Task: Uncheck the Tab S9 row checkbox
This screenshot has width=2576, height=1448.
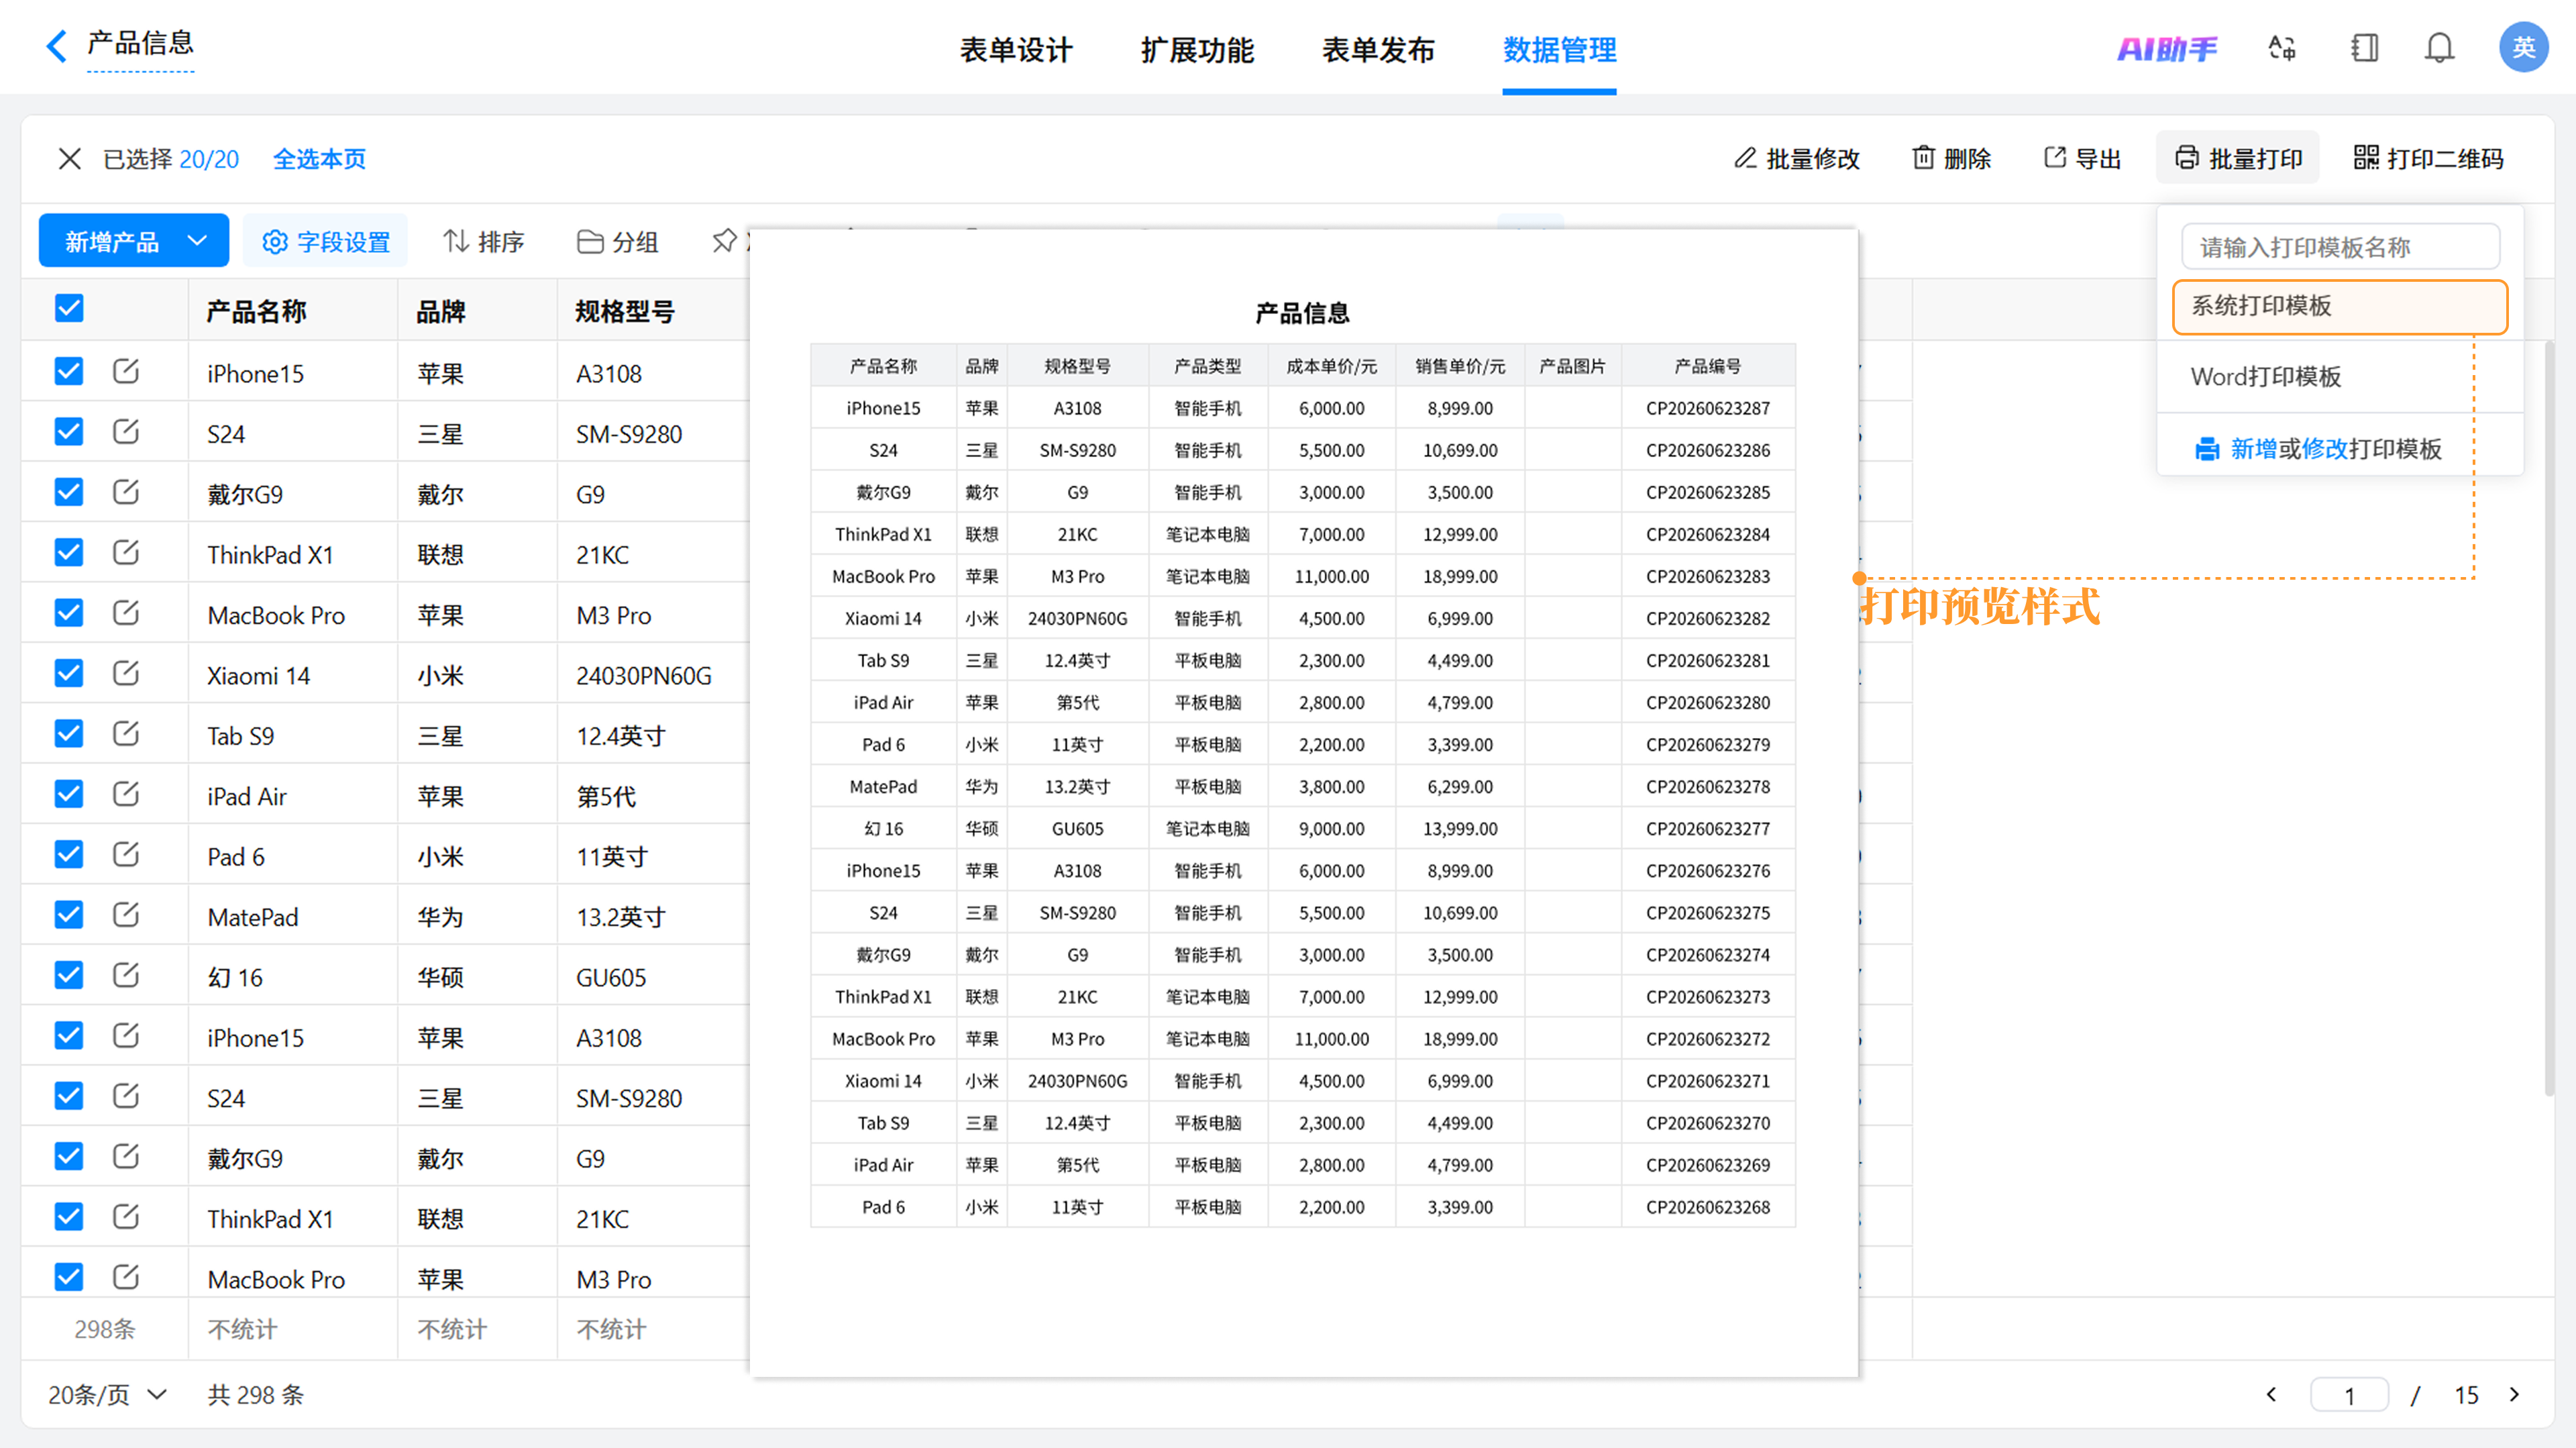Action: (69, 733)
